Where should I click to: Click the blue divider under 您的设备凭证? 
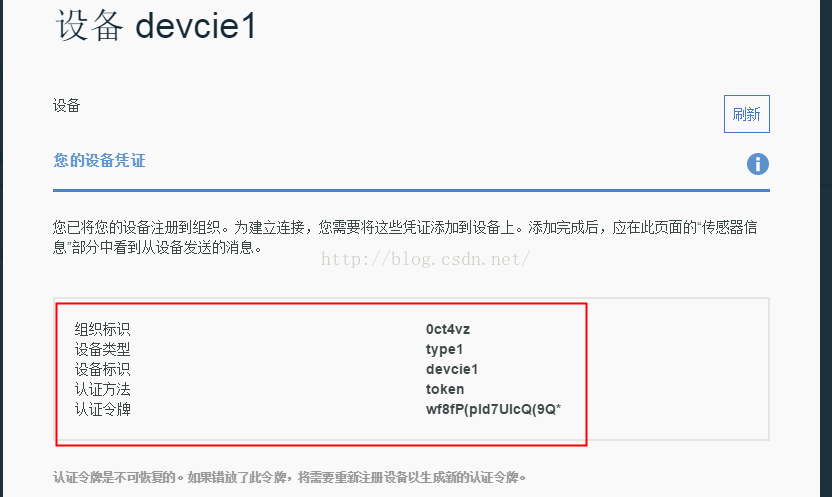click(411, 189)
